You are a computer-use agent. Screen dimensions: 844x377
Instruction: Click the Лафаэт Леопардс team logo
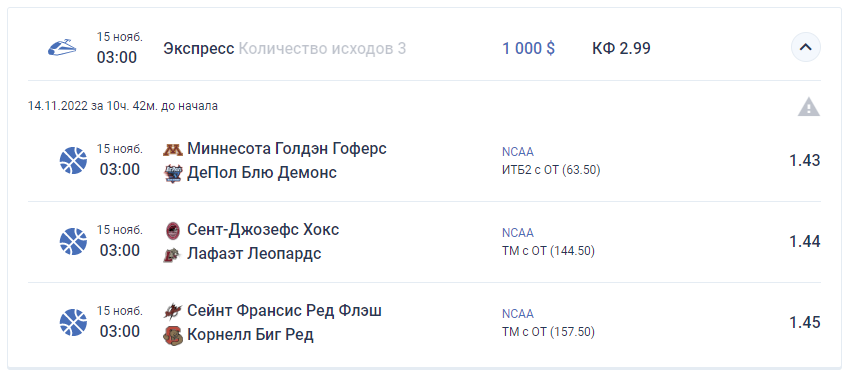172,254
